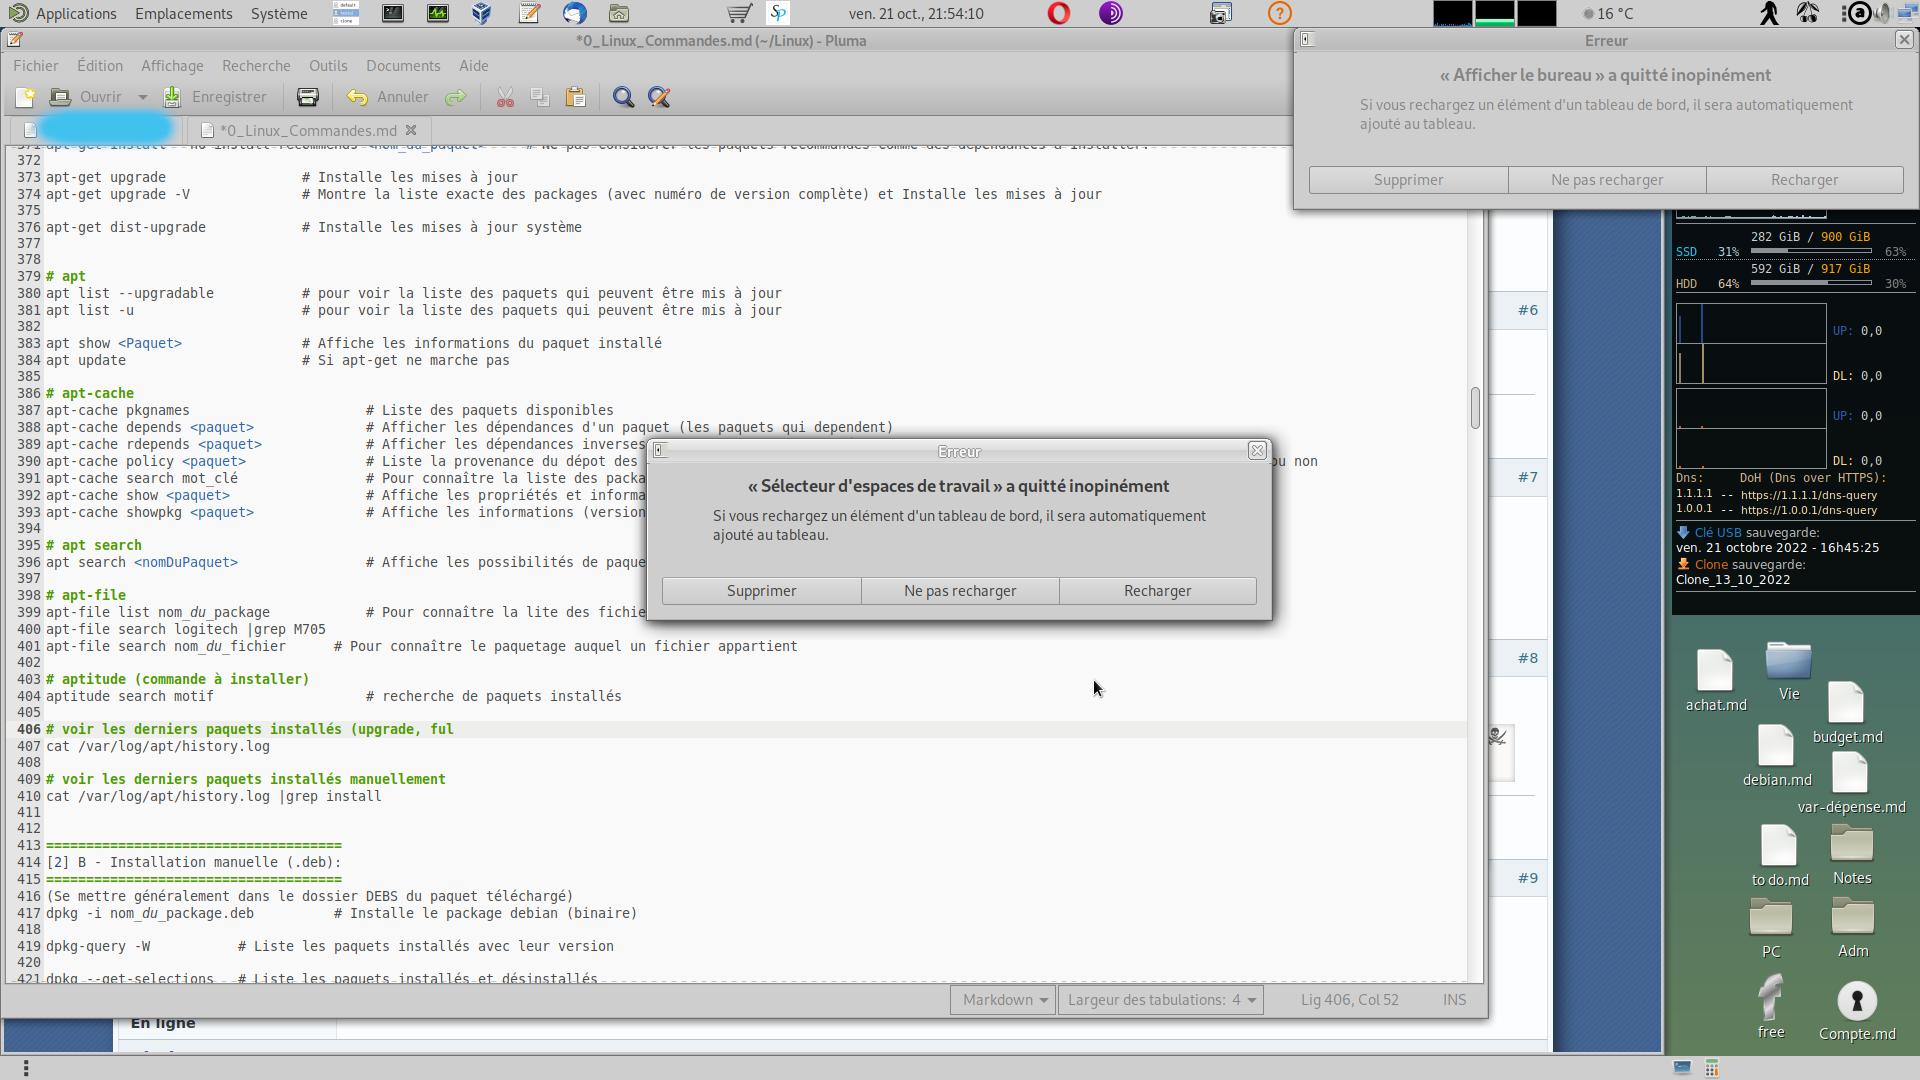1920x1080 pixels.
Task: Open the Recherche menu
Action: pos(256,66)
